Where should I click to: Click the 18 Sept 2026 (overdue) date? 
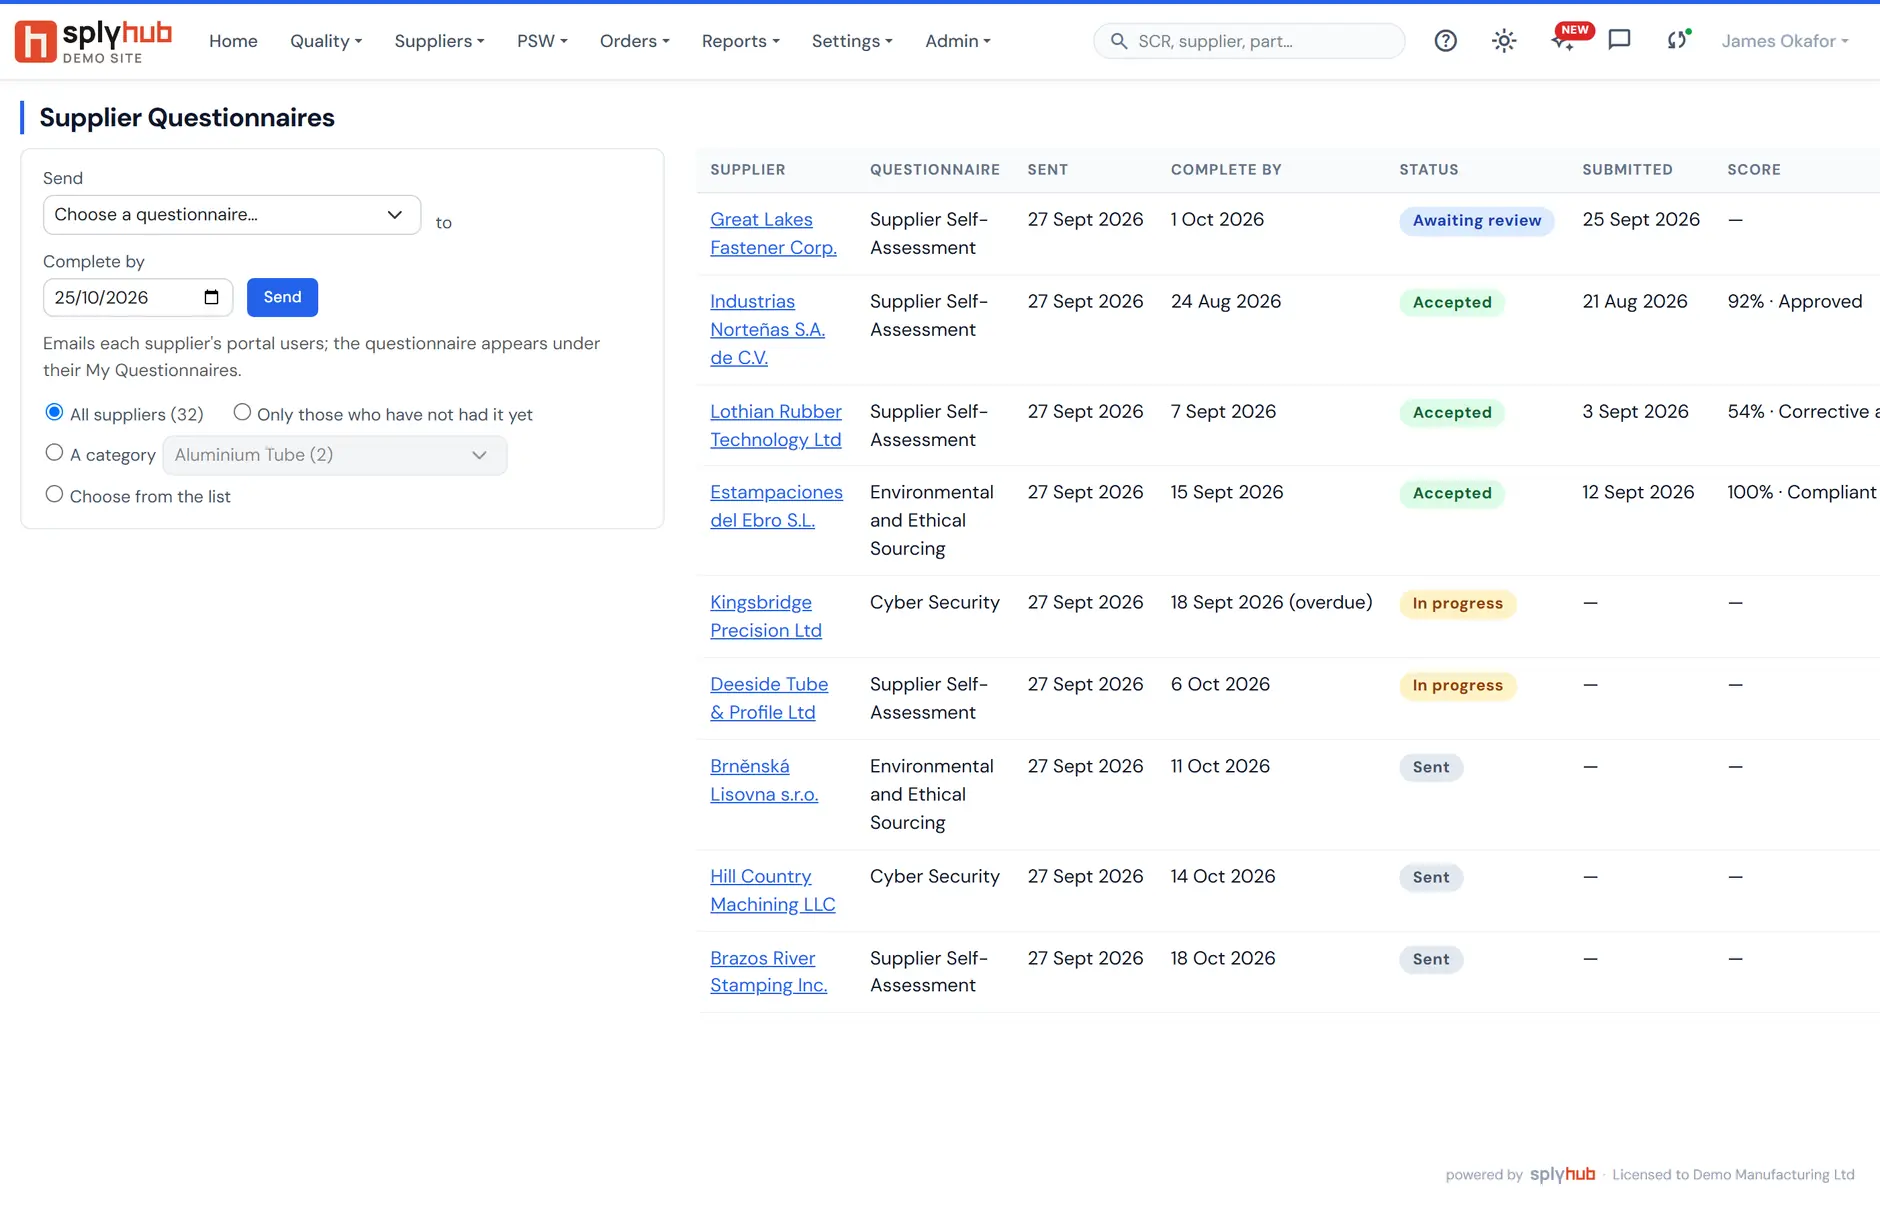(1271, 602)
